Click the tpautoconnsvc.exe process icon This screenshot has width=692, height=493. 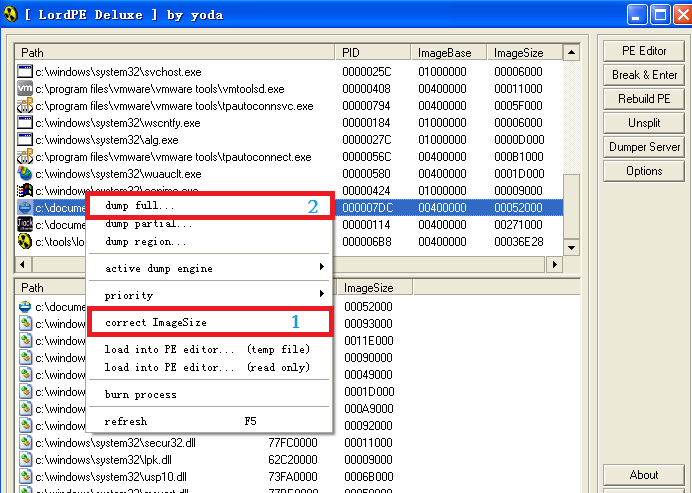[x=25, y=105]
